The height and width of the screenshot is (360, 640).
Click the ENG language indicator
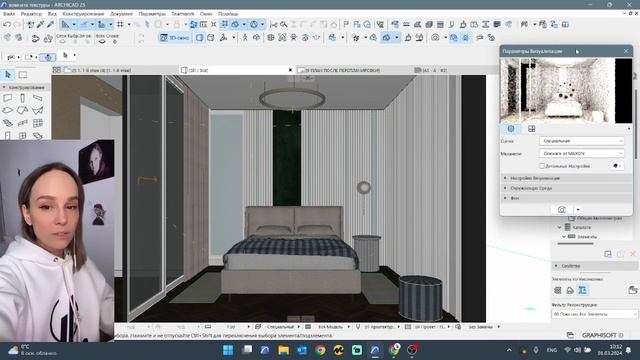tap(552, 350)
